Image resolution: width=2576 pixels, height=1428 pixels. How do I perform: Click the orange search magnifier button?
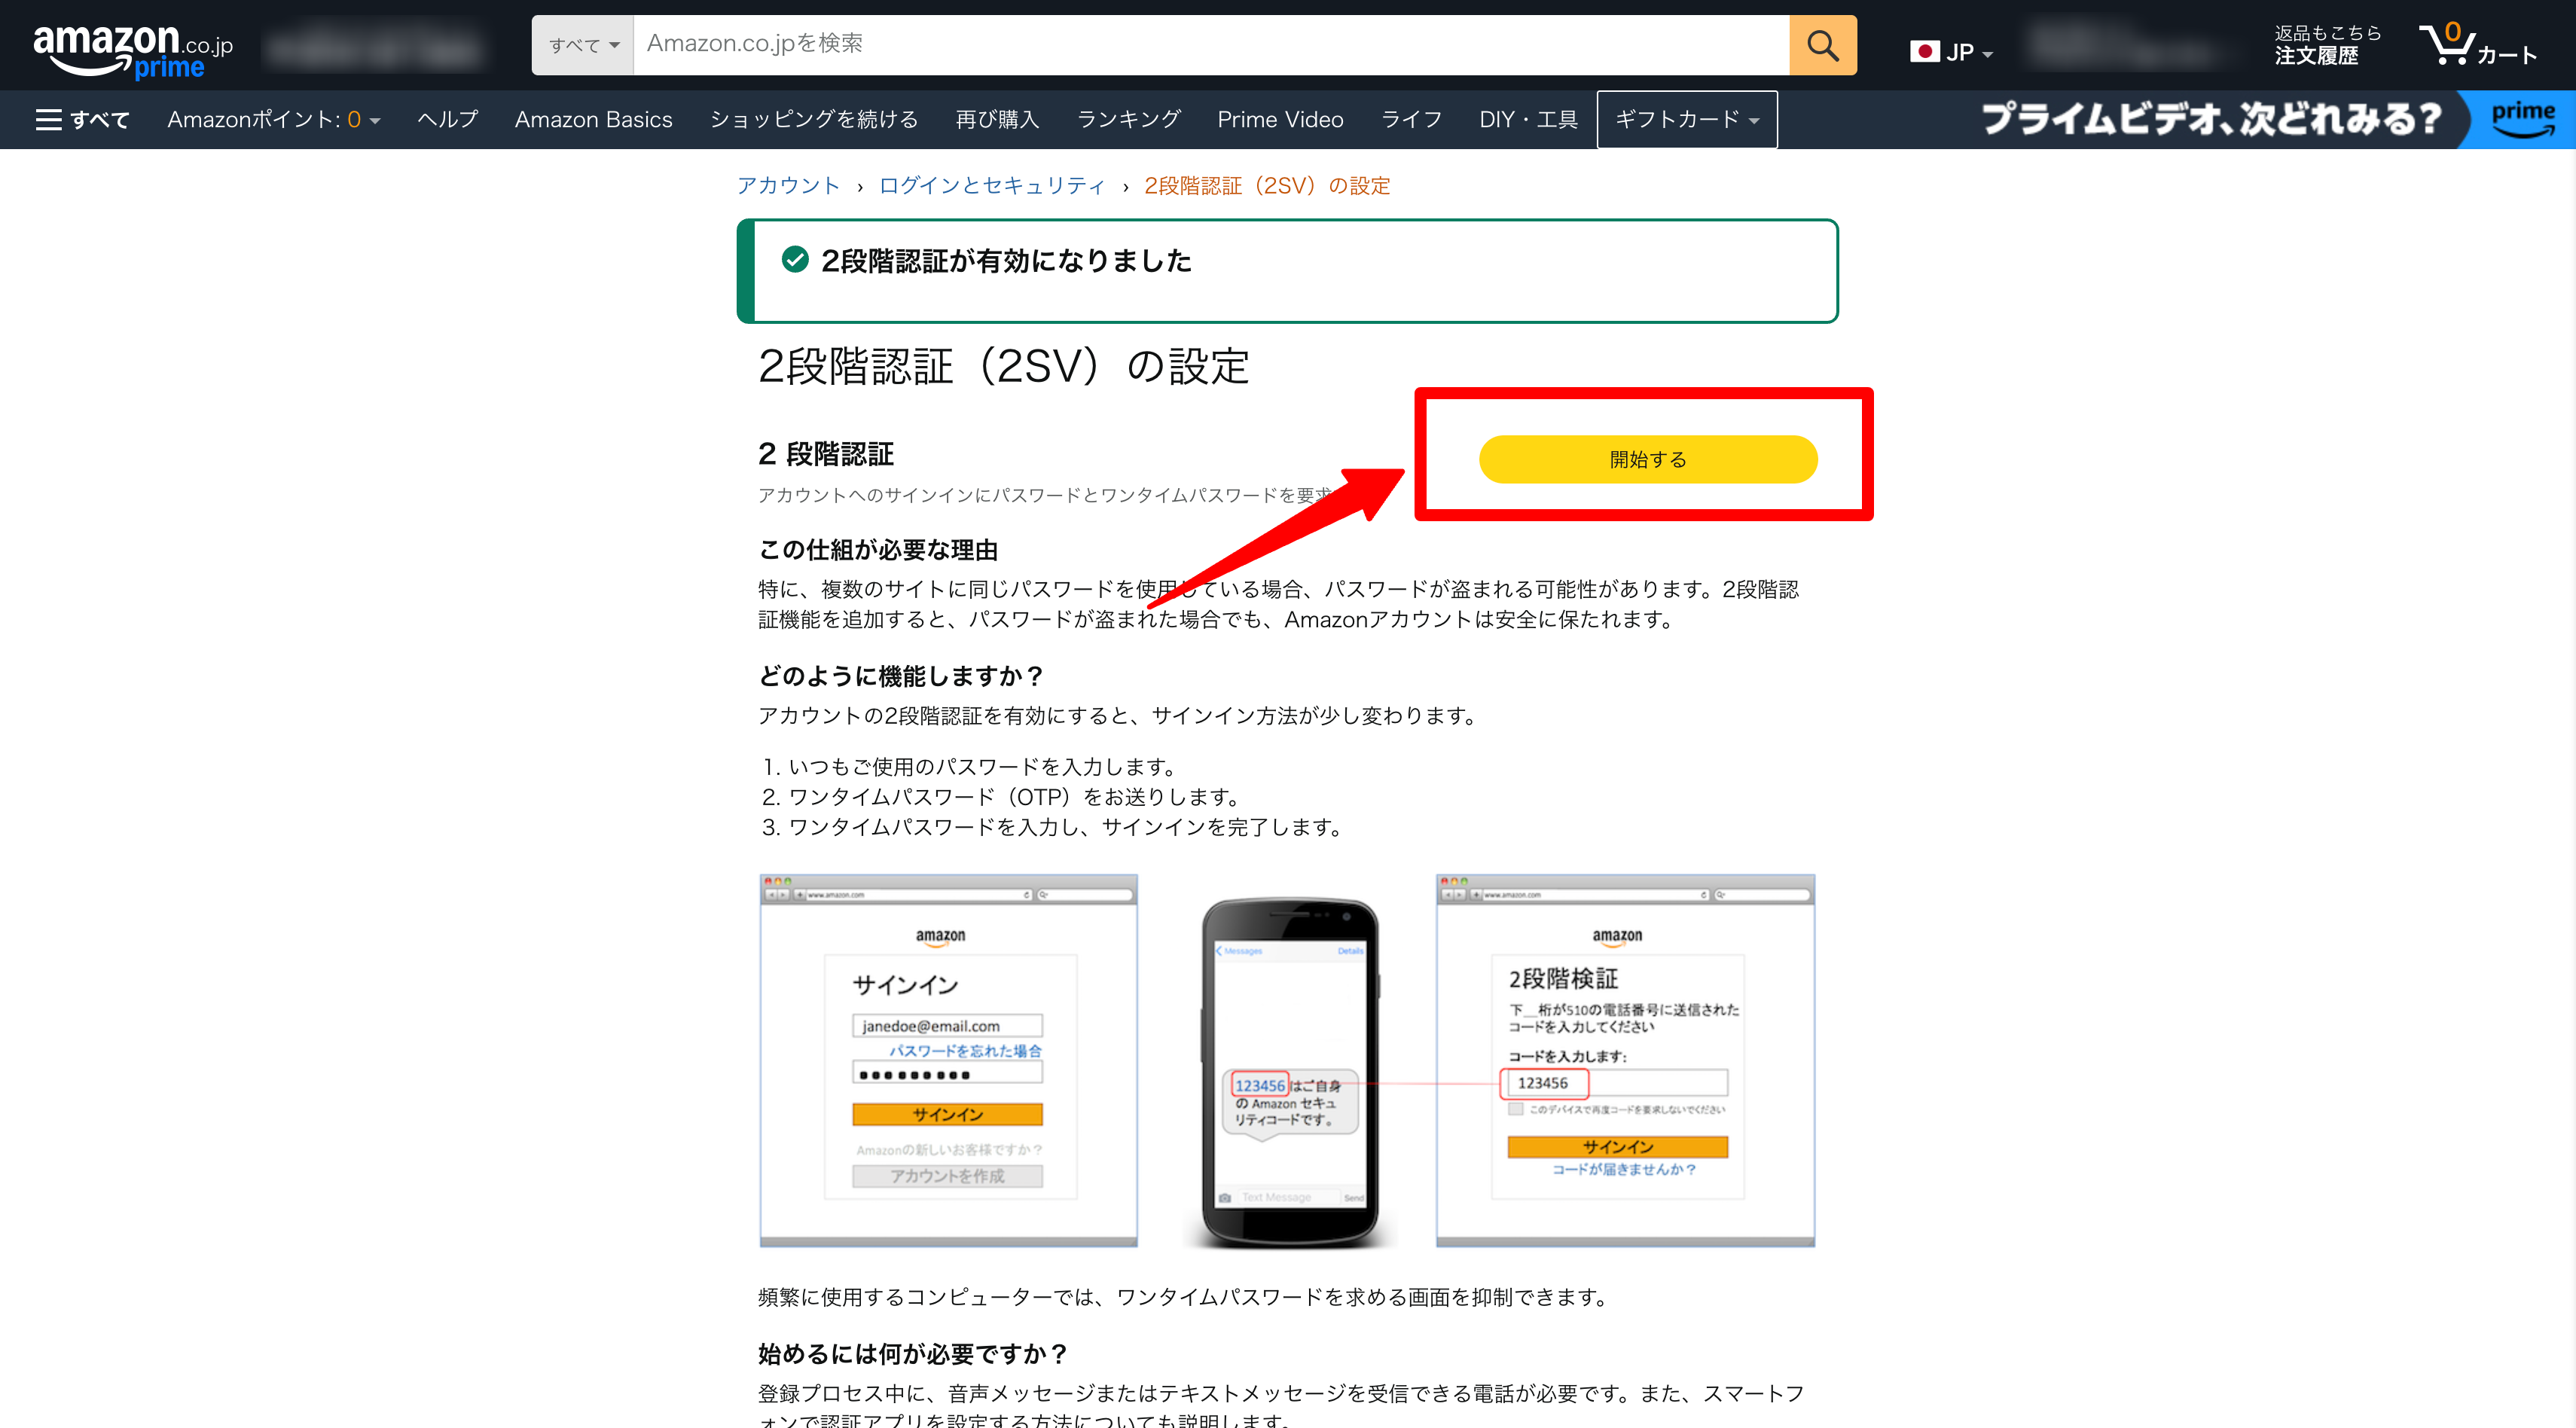pyautogui.click(x=1822, y=45)
